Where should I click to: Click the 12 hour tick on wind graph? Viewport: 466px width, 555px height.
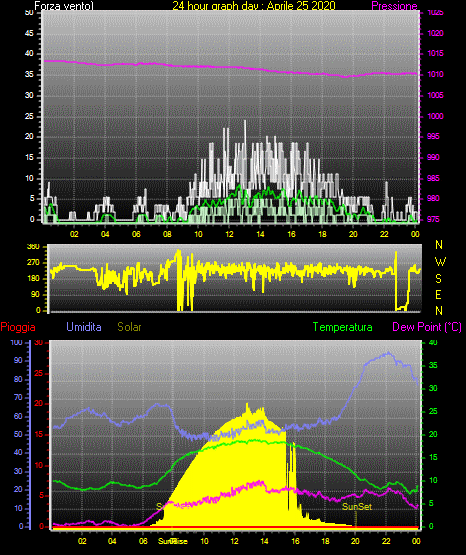click(229, 234)
